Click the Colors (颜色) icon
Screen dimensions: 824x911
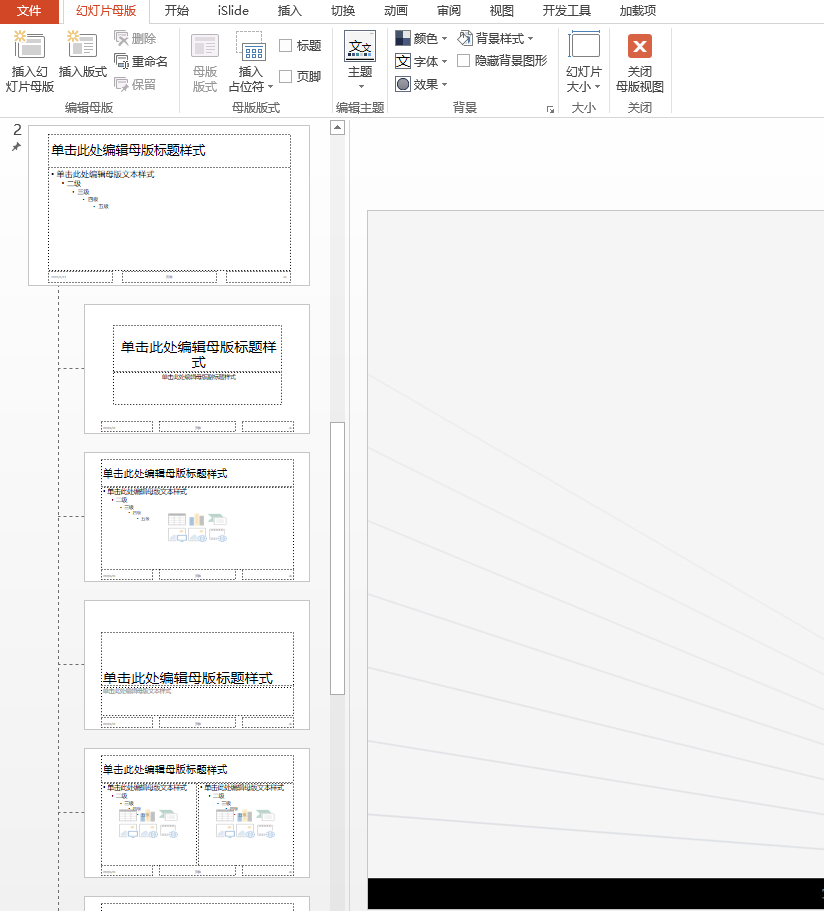[x=403, y=38]
